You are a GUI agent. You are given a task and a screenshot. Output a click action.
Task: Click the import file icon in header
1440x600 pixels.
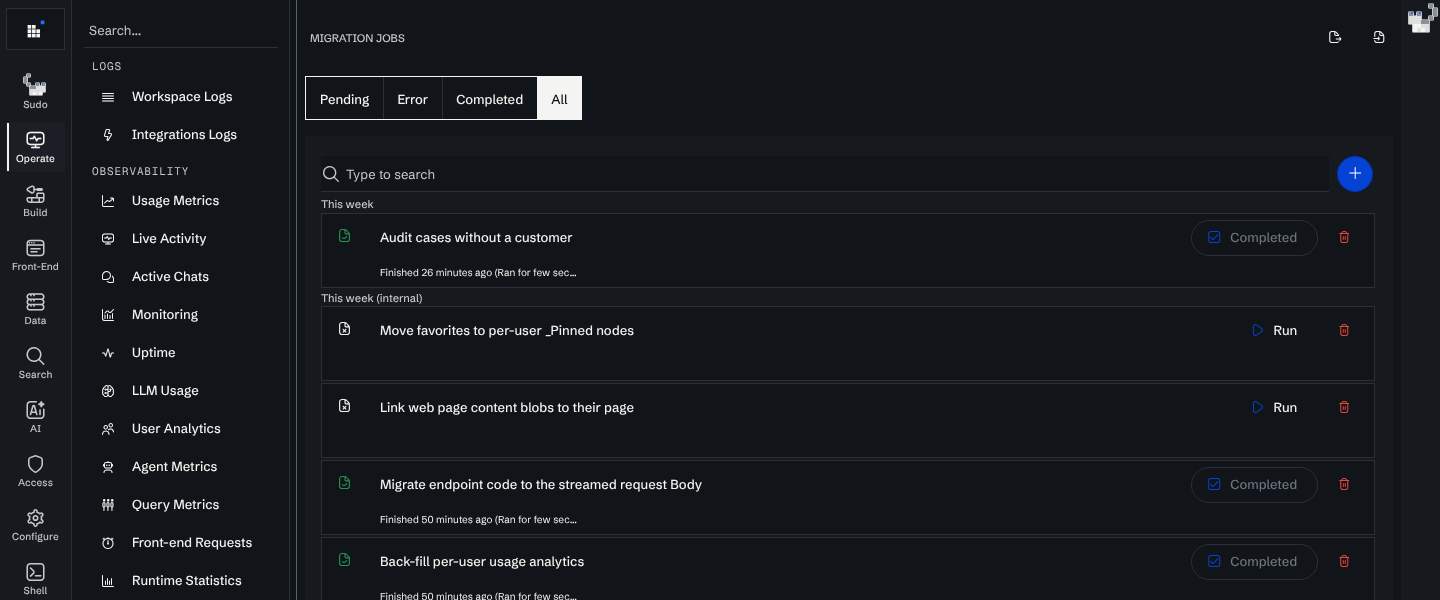click(1379, 37)
